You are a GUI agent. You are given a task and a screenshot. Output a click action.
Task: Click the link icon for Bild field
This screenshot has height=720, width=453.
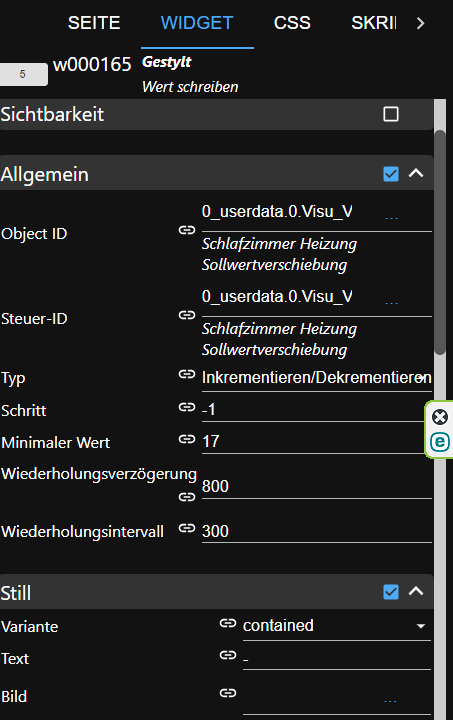point(228,693)
